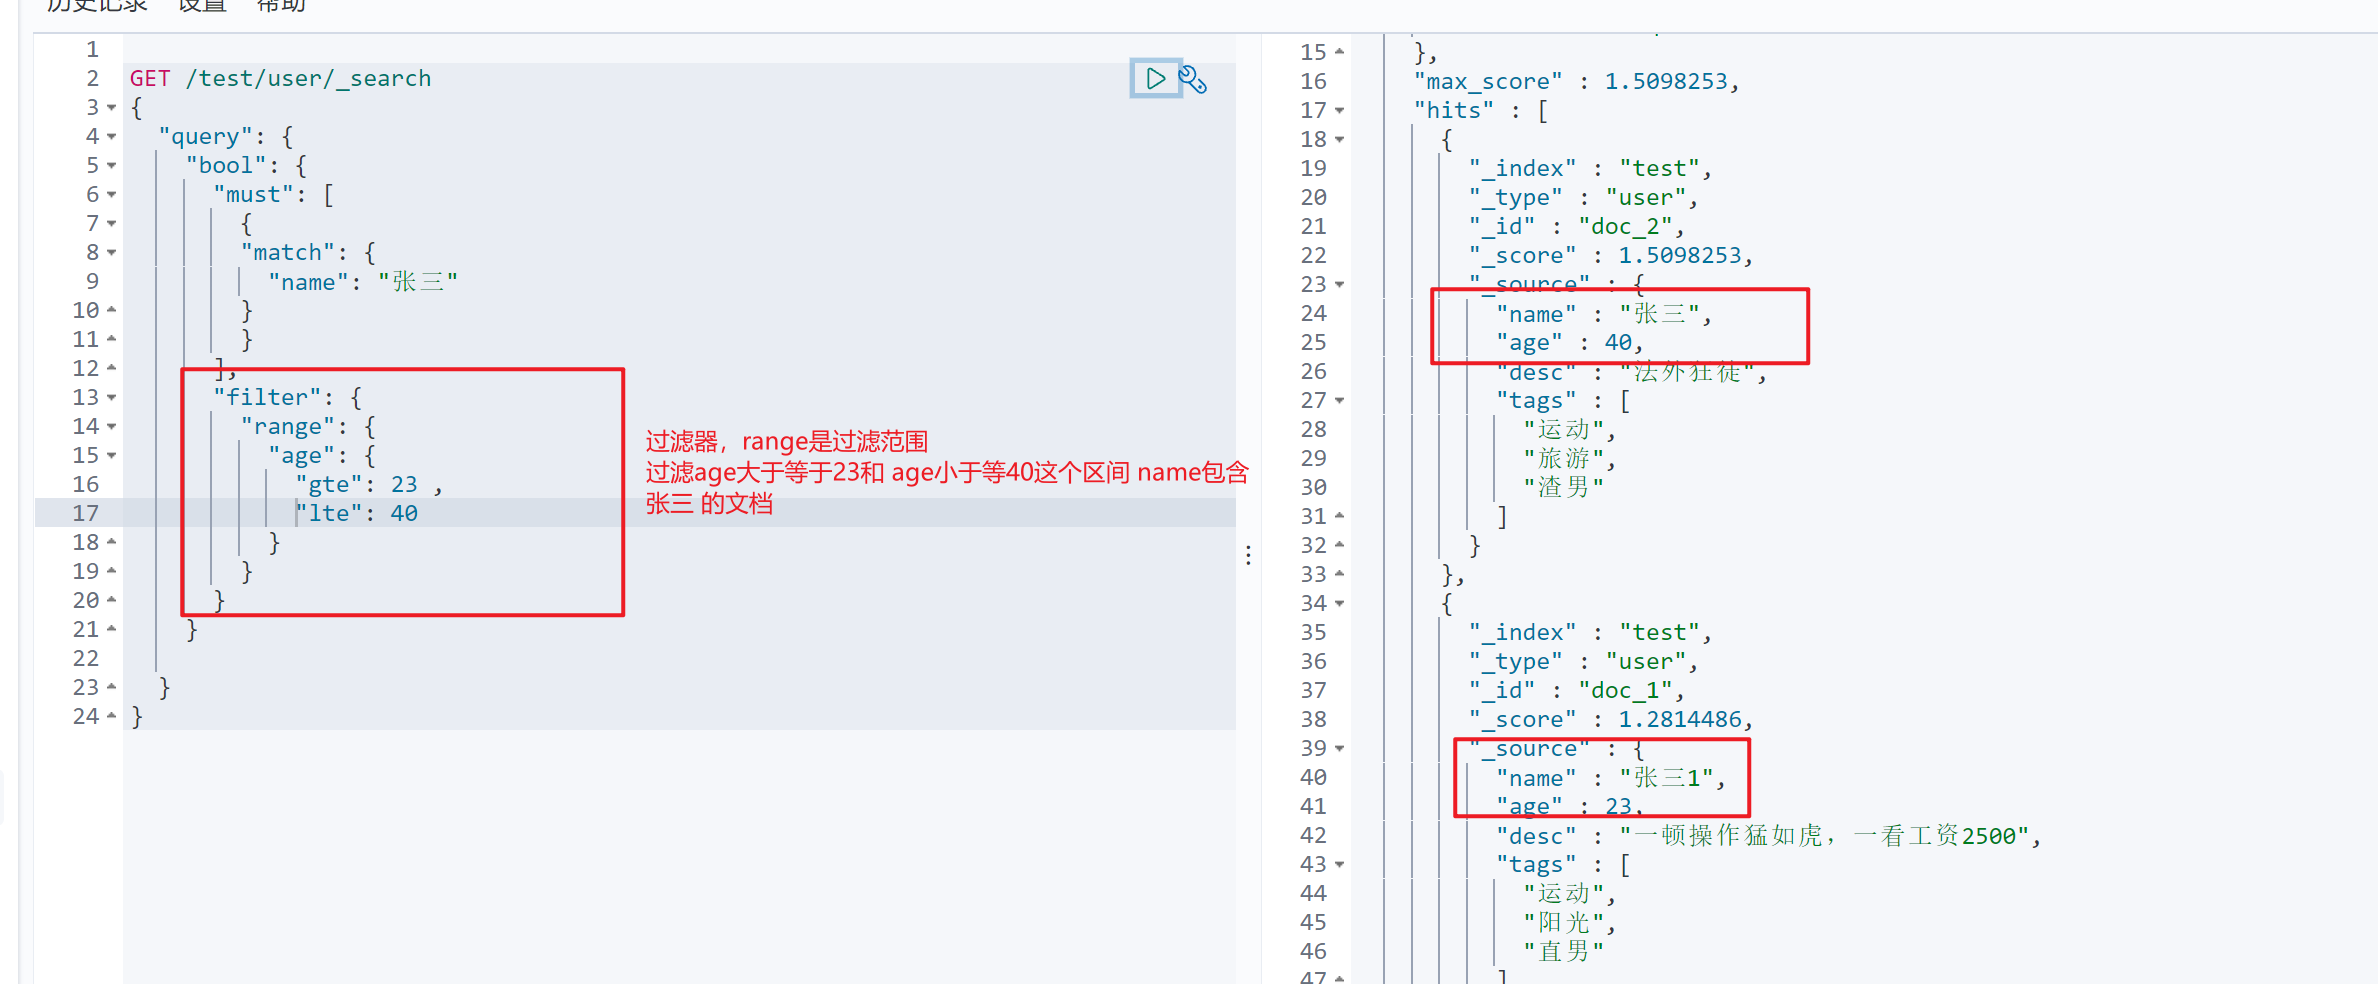Click the "旅游" tag in the response
The image size is (2378, 984).
click(x=1569, y=459)
